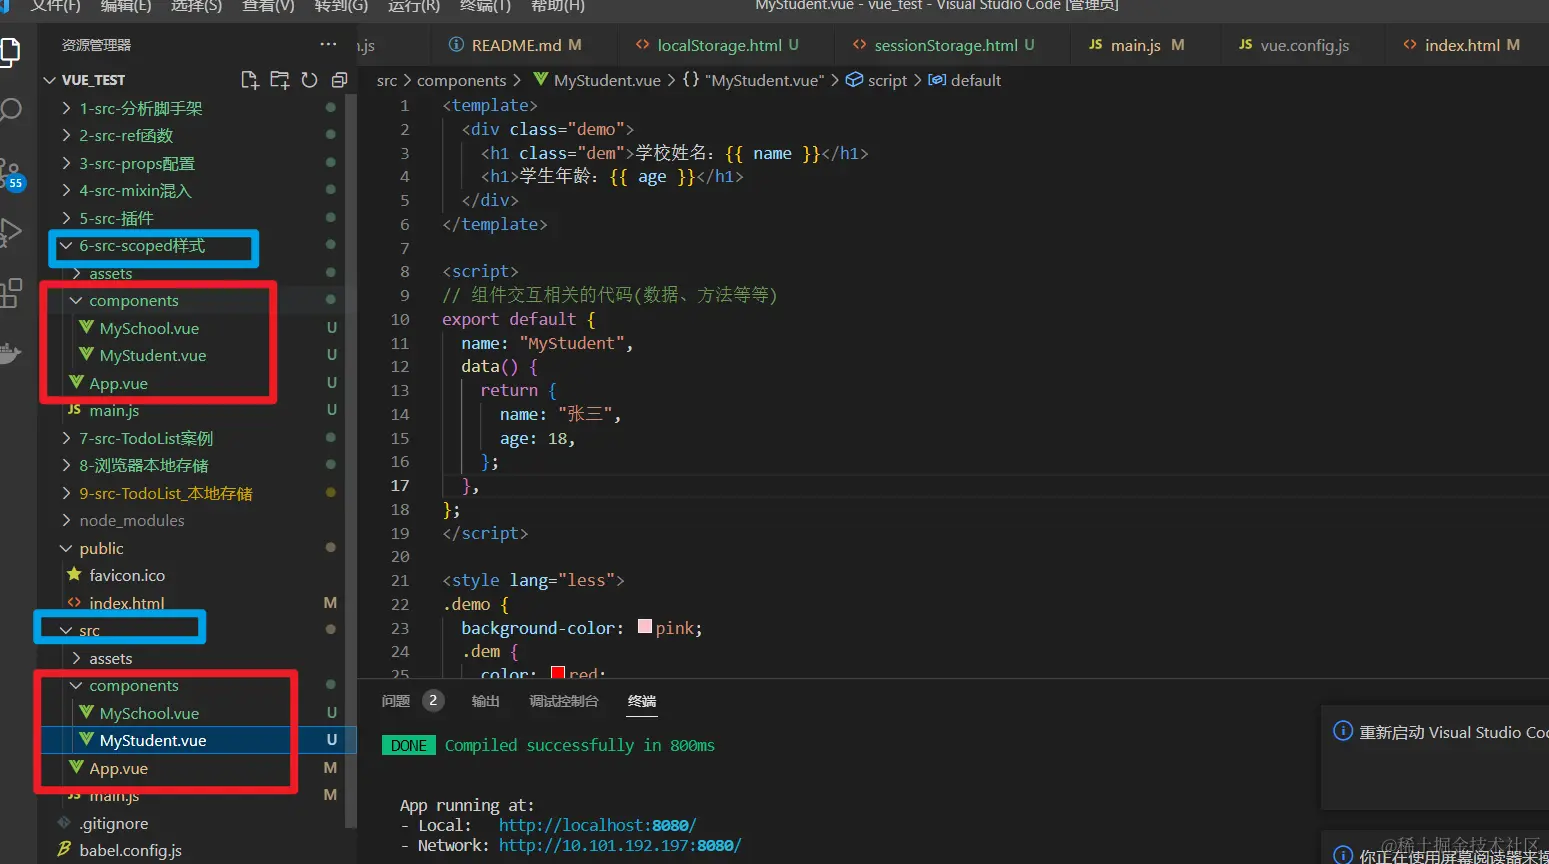This screenshot has height=864, width=1549.
Task: Open favicon.ico in the explorer tree
Action: (x=127, y=575)
